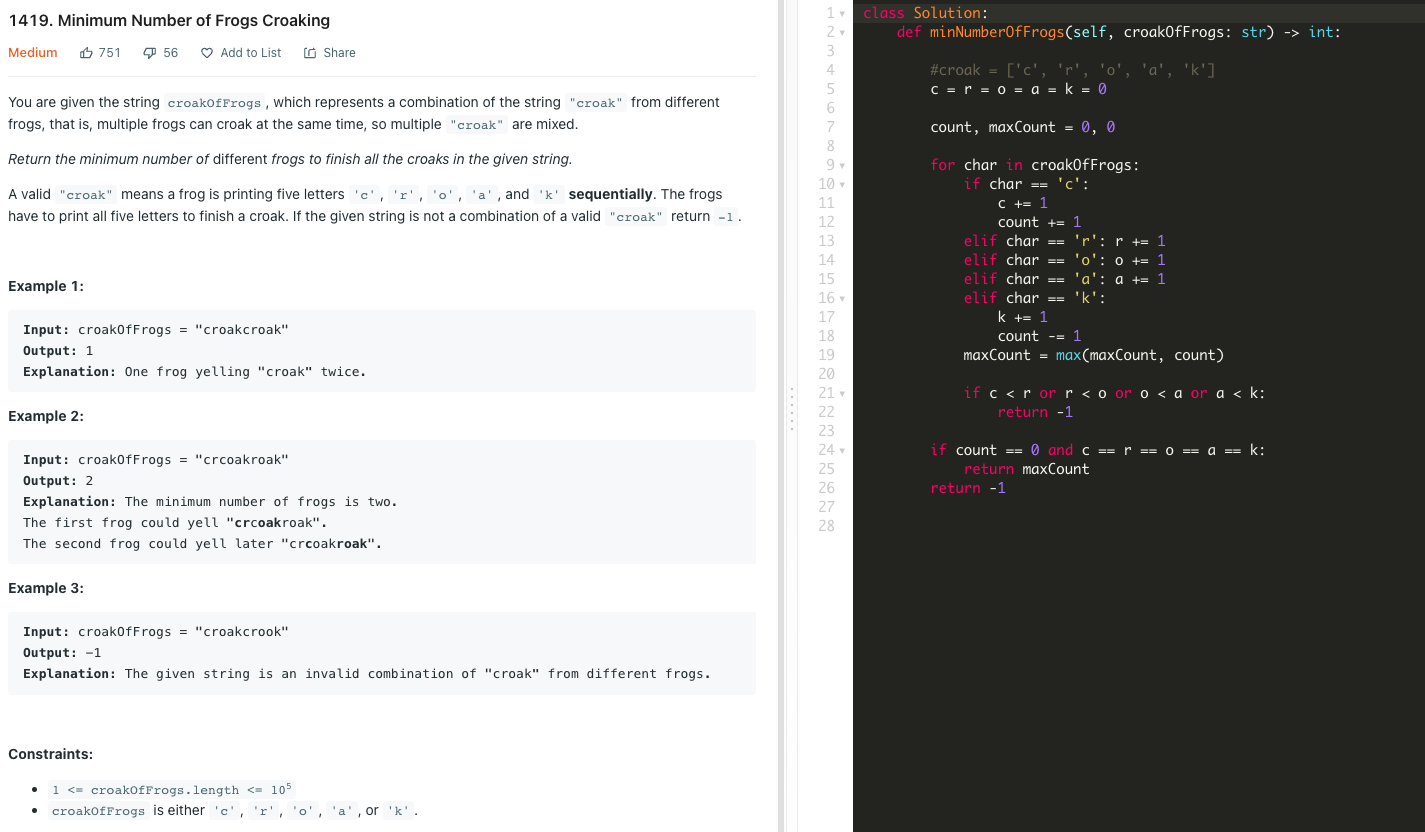Click the italic 'Return the minimum number of different frogs' sentence
Image resolution: width=1425 pixels, height=832 pixels.
tap(290, 159)
